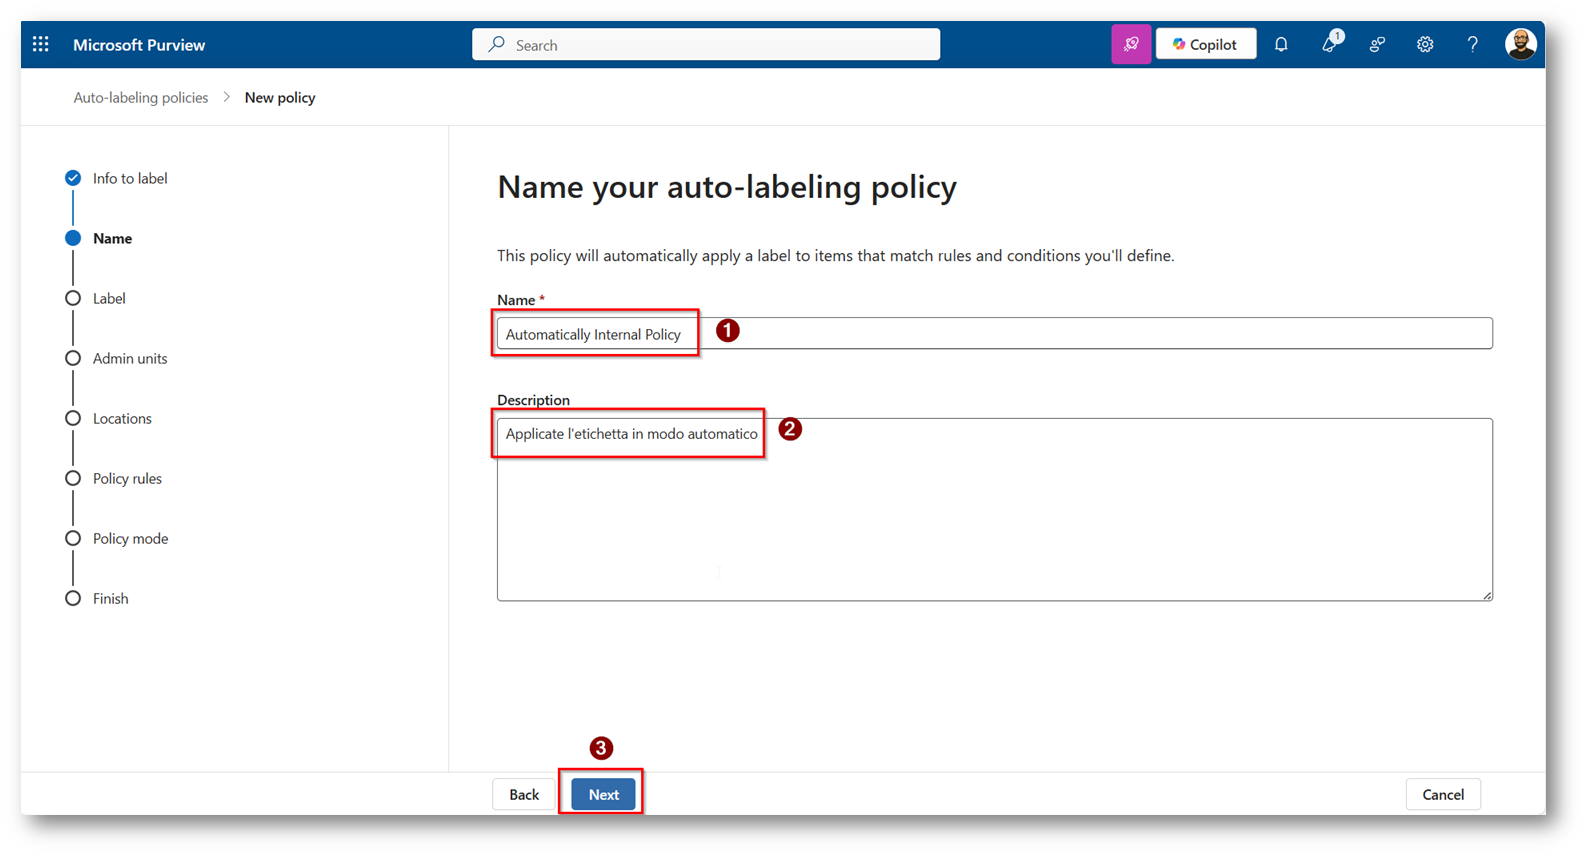Click the Auto-labeling policies breadcrumb link
Screen dimensions: 1588x857
[141, 98]
